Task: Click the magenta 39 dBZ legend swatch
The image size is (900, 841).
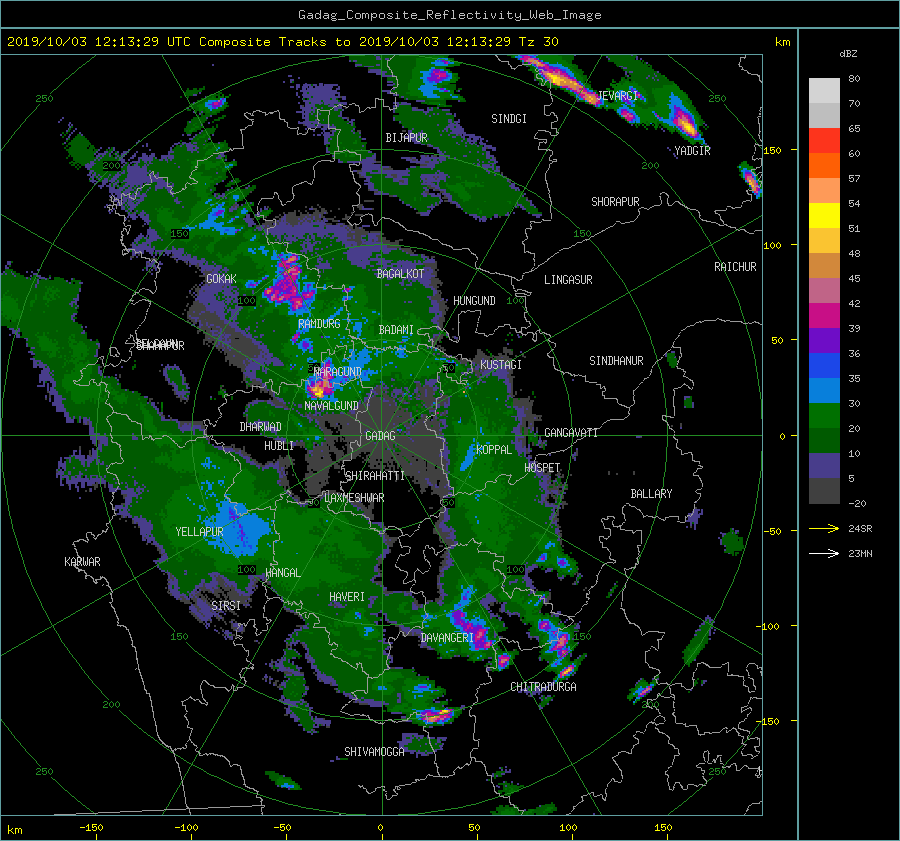Action: point(824,316)
